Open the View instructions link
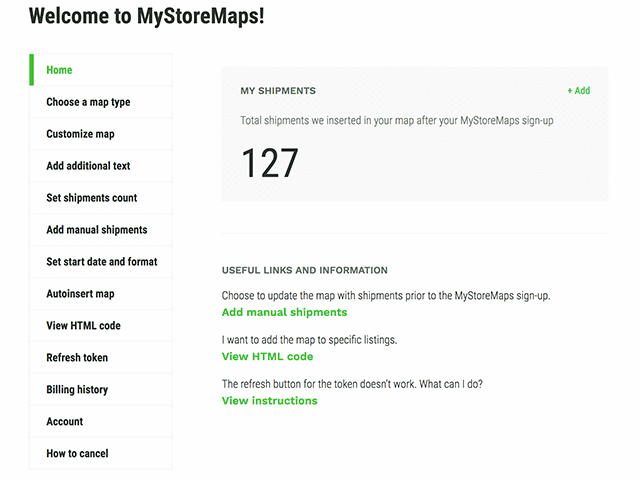This screenshot has height=480, width=640. [x=269, y=401]
